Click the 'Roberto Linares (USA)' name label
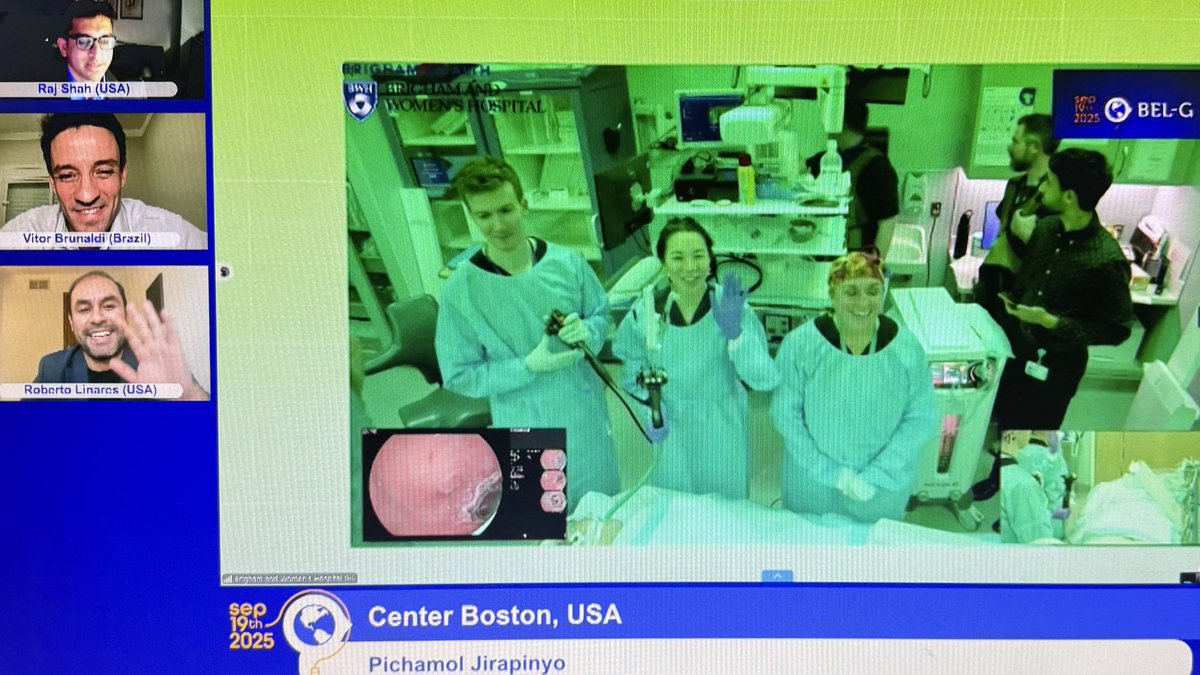This screenshot has width=1200, height=675. click(91, 390)
